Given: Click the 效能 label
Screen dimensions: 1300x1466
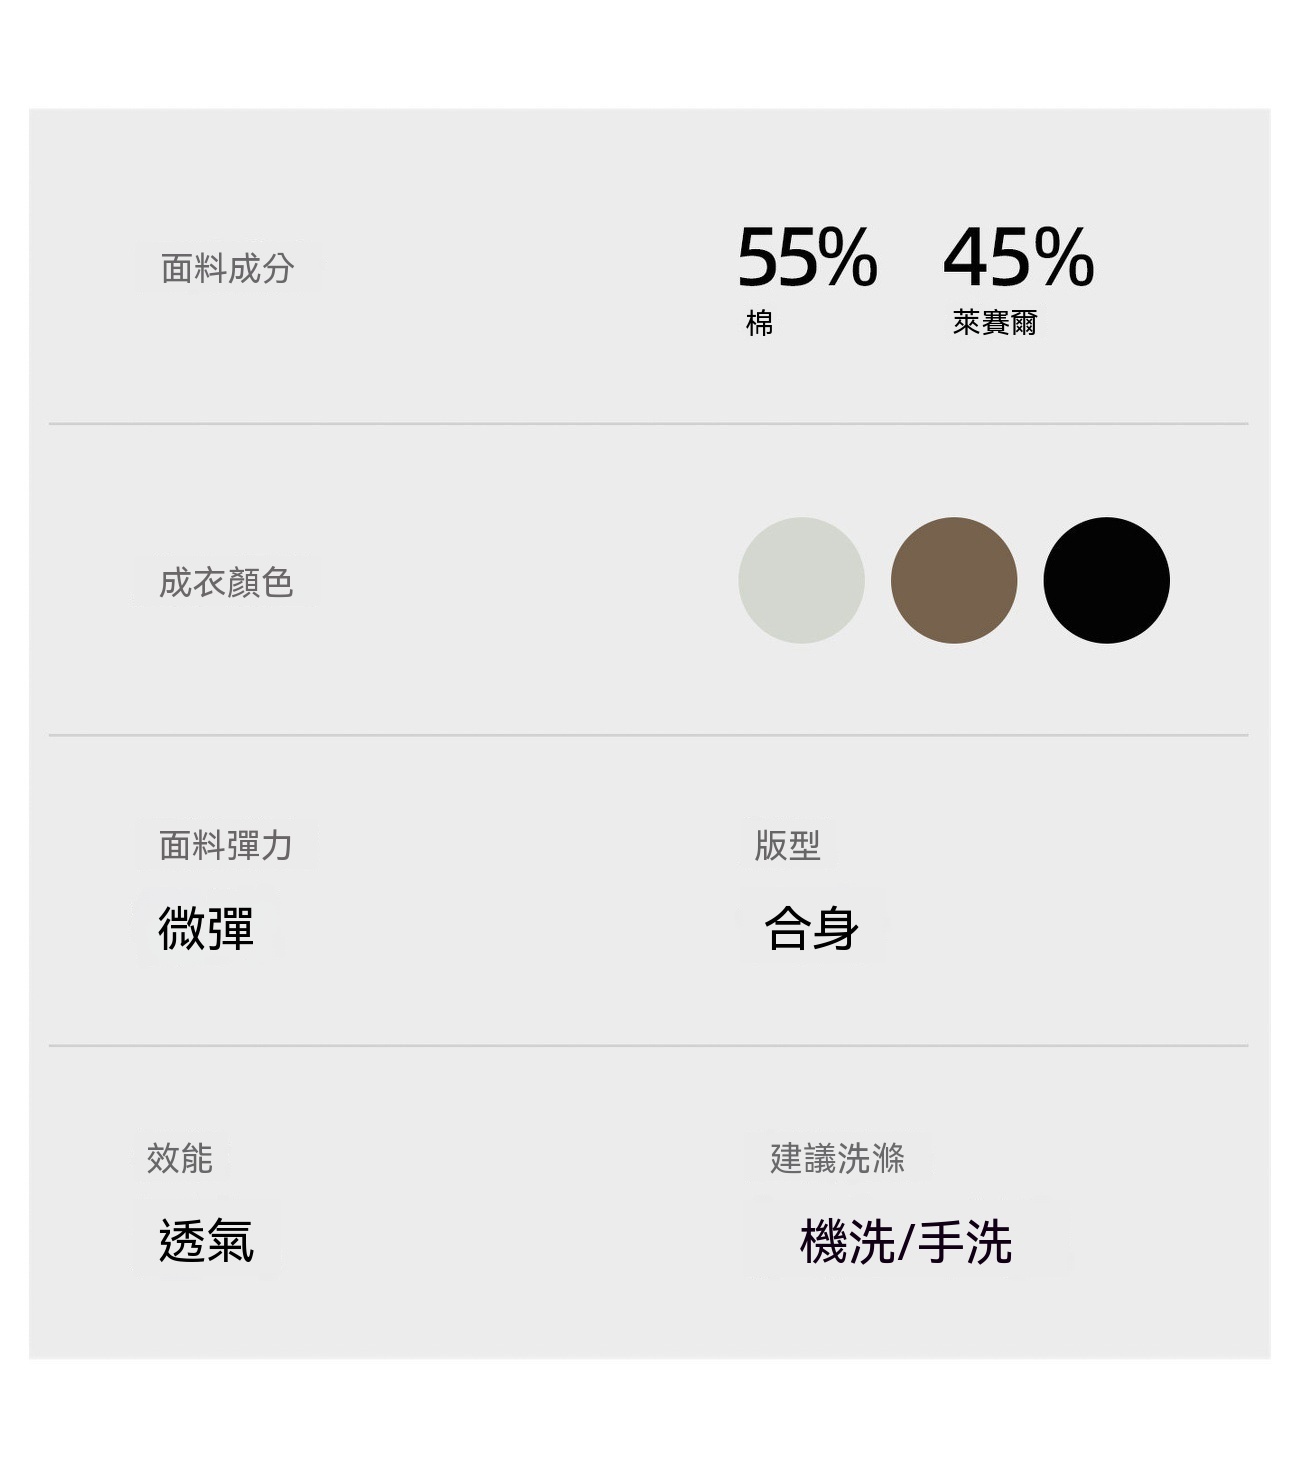Looking at the screenshot, I should [x=180, y=1158].
